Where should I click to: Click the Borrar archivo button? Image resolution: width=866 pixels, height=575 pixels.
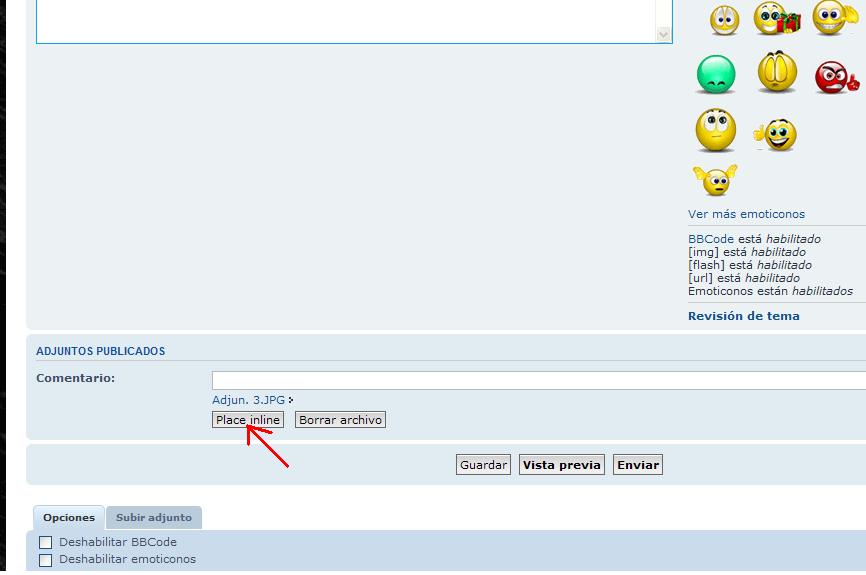340,420
